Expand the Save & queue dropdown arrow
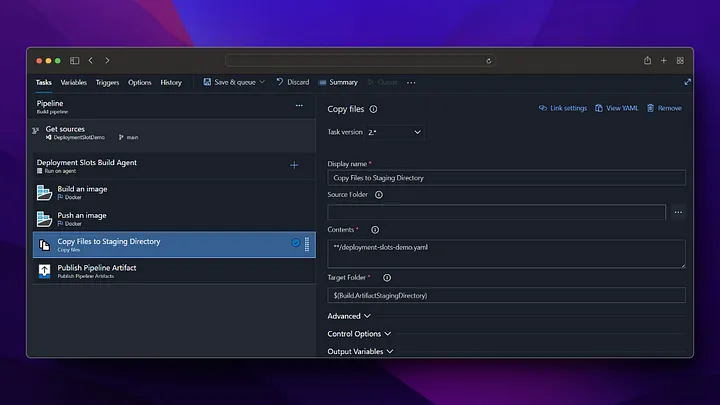The image size is (720, 405). pyautogui.click(x=262, y=82)
